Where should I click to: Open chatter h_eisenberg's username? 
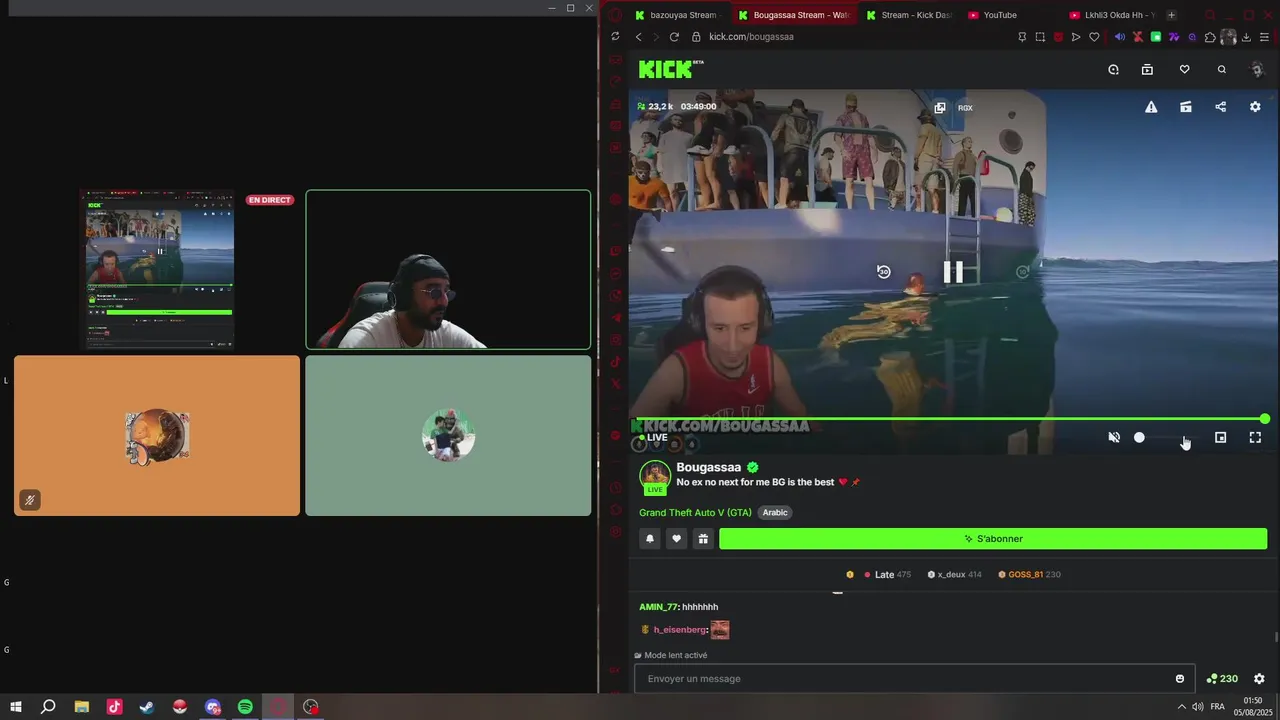coord(680,630)
